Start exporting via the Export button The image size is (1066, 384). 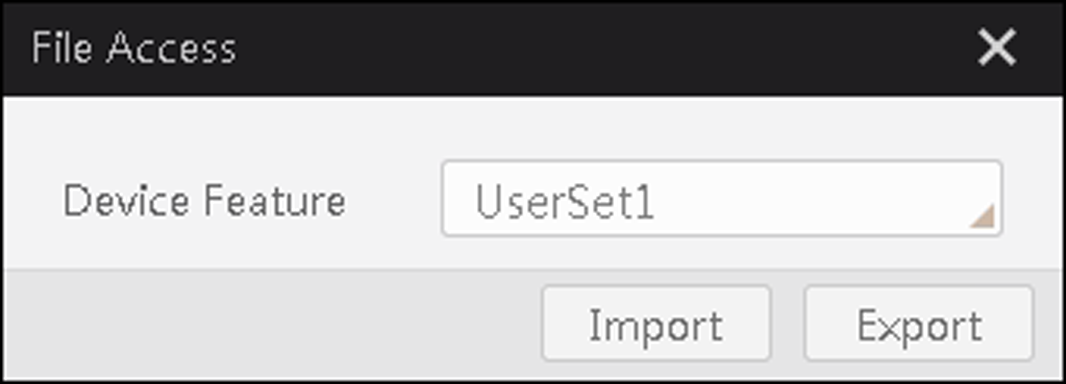tap(919, 324)
